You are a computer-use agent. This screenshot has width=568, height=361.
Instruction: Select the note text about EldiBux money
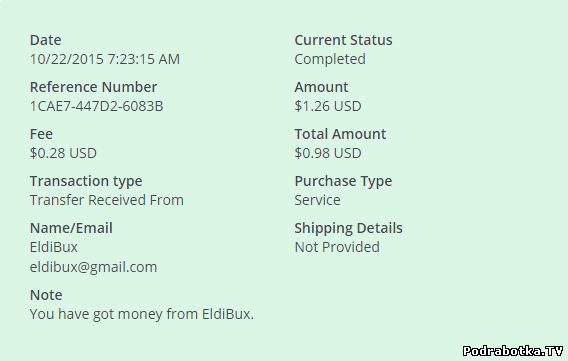click(x=142, y=314)
